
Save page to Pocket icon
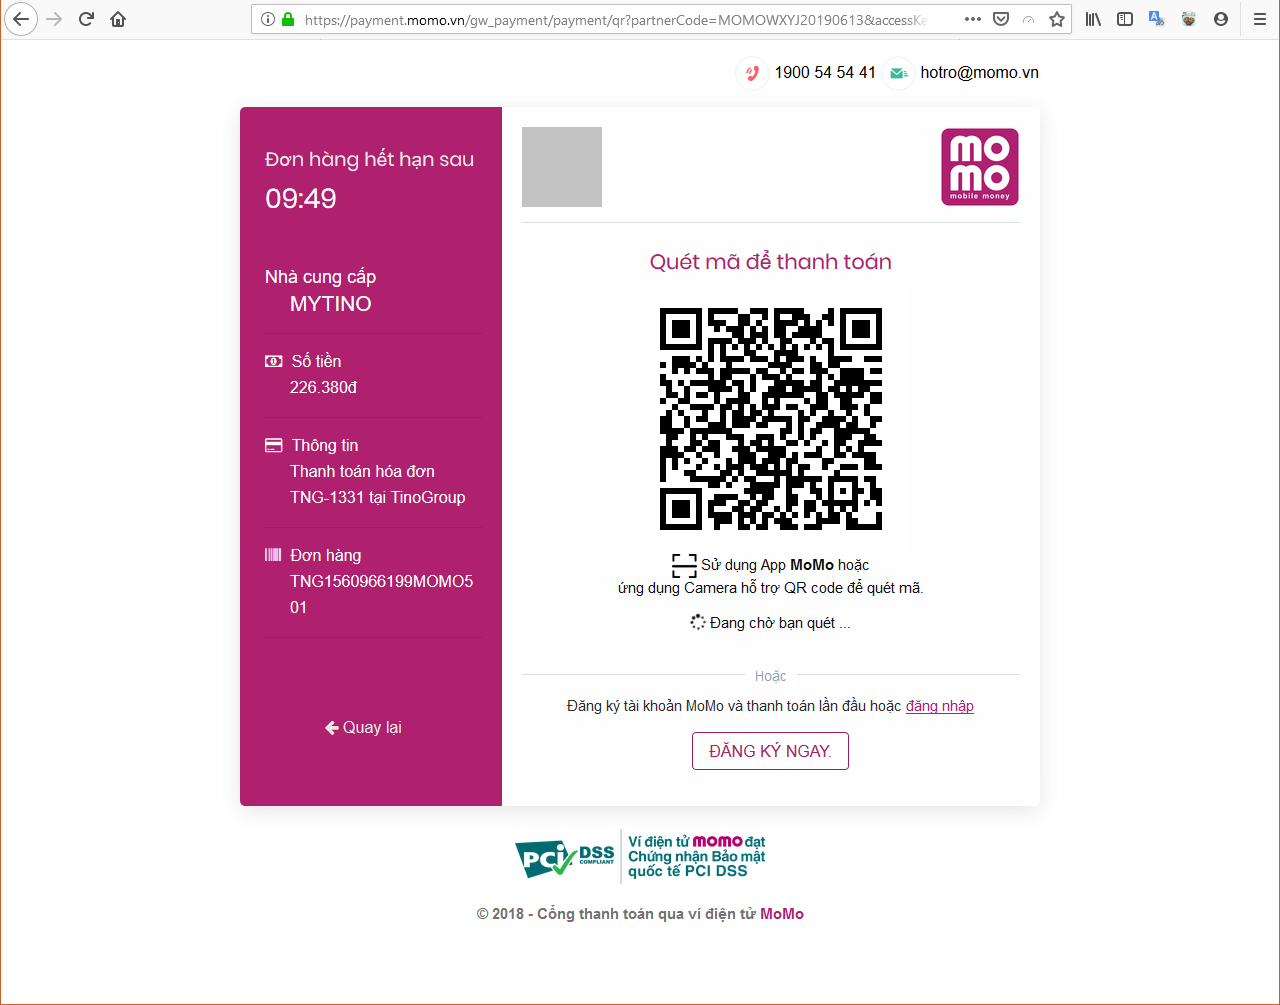tap(1001, 19)
